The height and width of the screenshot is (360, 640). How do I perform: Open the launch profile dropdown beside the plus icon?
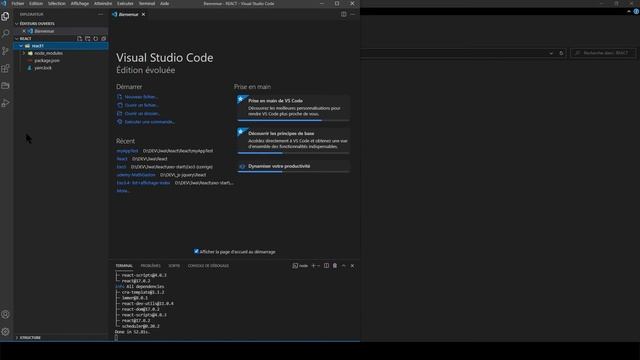click(x=318, y=266)
